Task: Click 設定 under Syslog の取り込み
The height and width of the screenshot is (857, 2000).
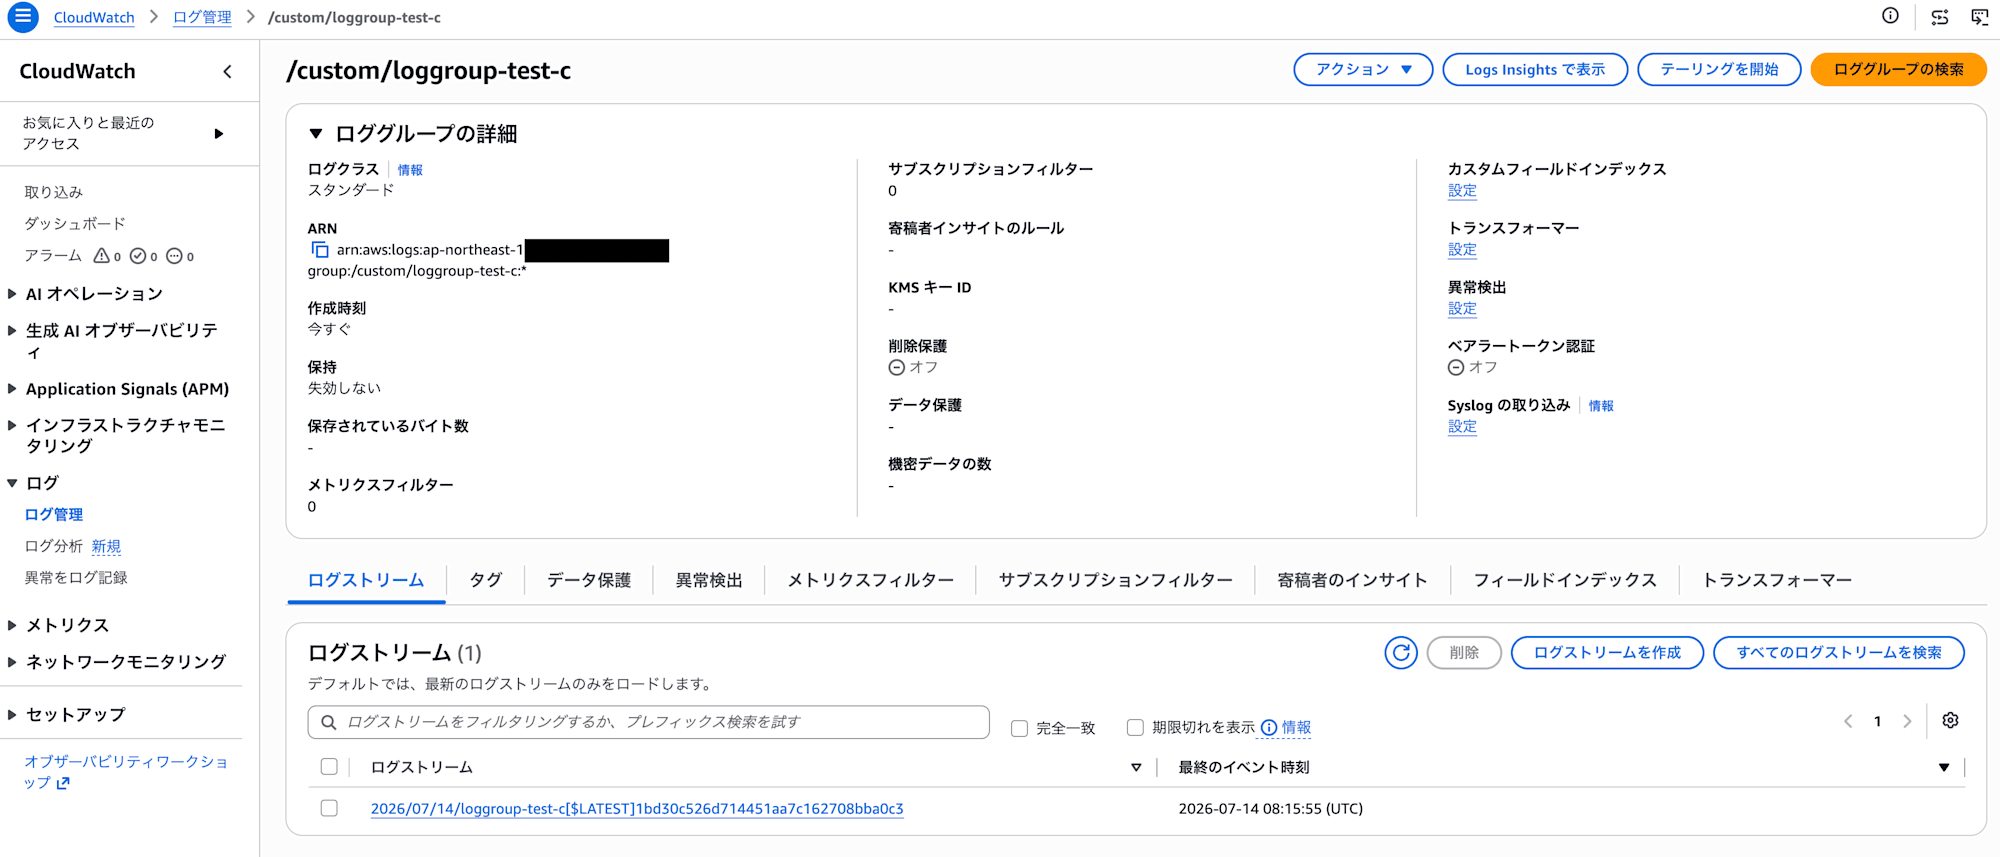Action: point(1462,426)
